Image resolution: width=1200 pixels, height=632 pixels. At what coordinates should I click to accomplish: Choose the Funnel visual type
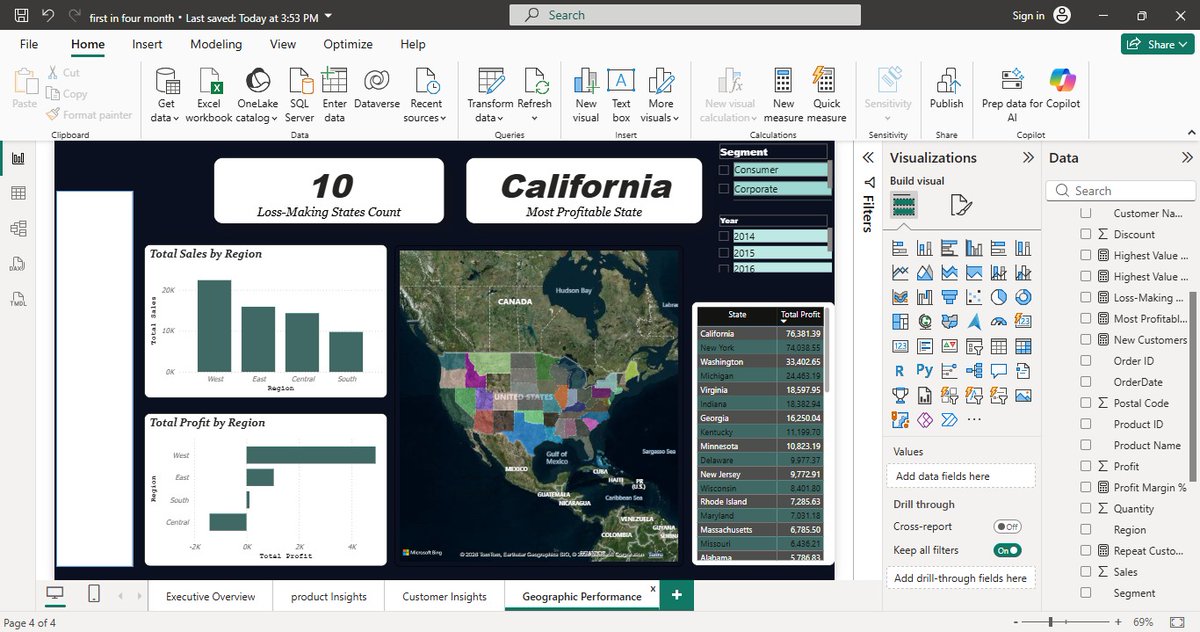pyautogui.click(x=949, y=297)
